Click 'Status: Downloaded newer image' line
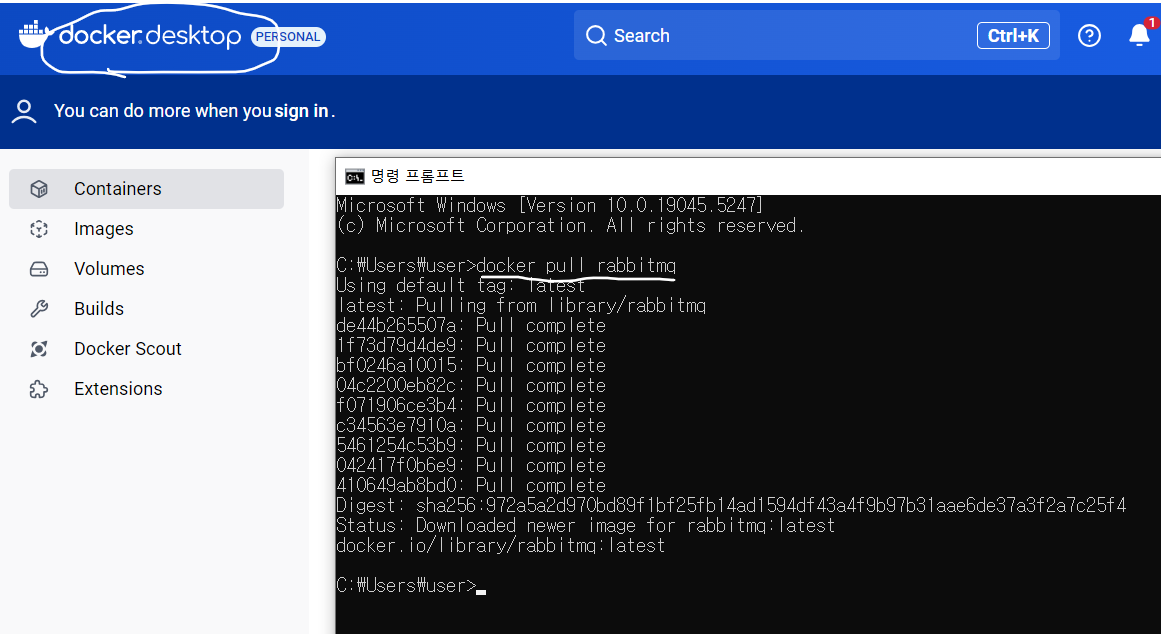This screenshot has height=634, width=1161. [x=586, y=525]
